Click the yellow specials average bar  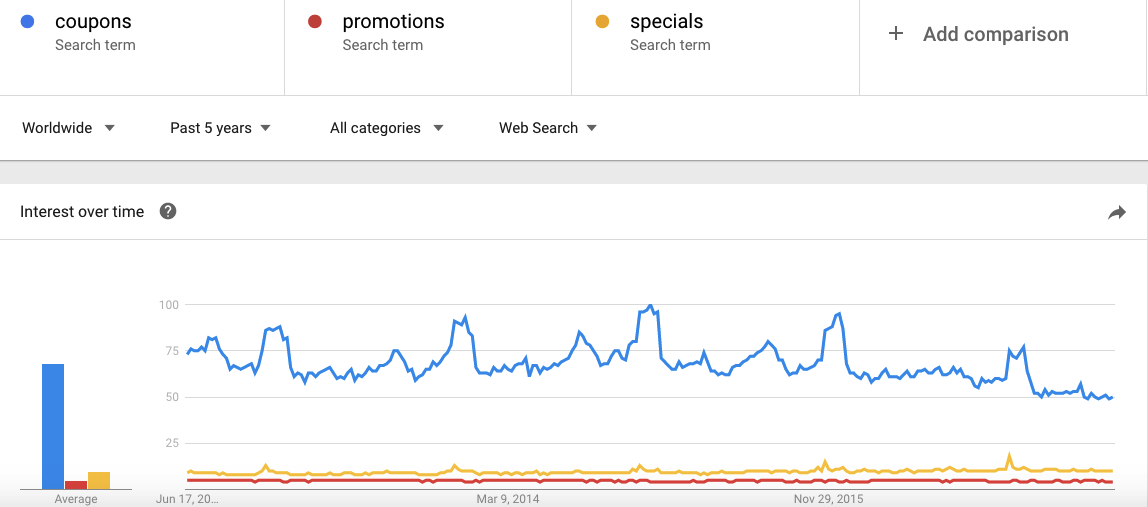[x=99, y=481]
